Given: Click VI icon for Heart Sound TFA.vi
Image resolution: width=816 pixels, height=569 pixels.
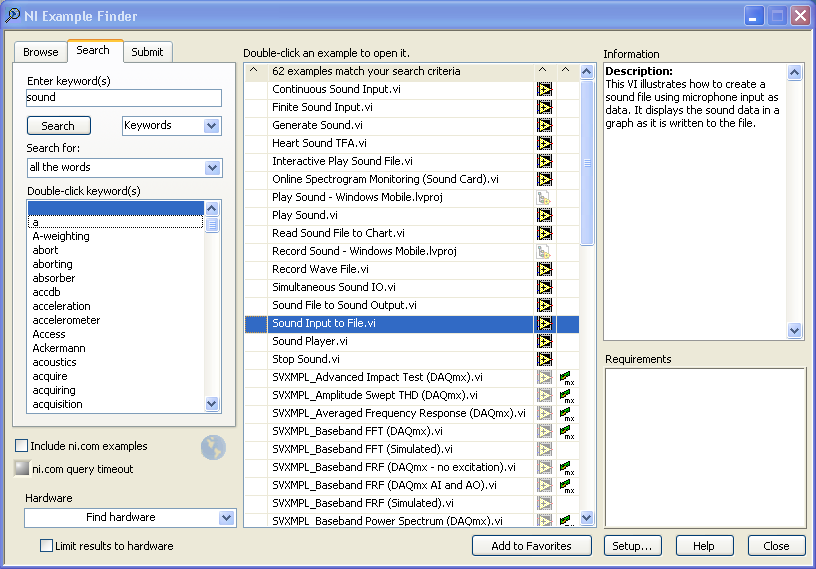Looking at the screenshot, I should pos(544,143).
